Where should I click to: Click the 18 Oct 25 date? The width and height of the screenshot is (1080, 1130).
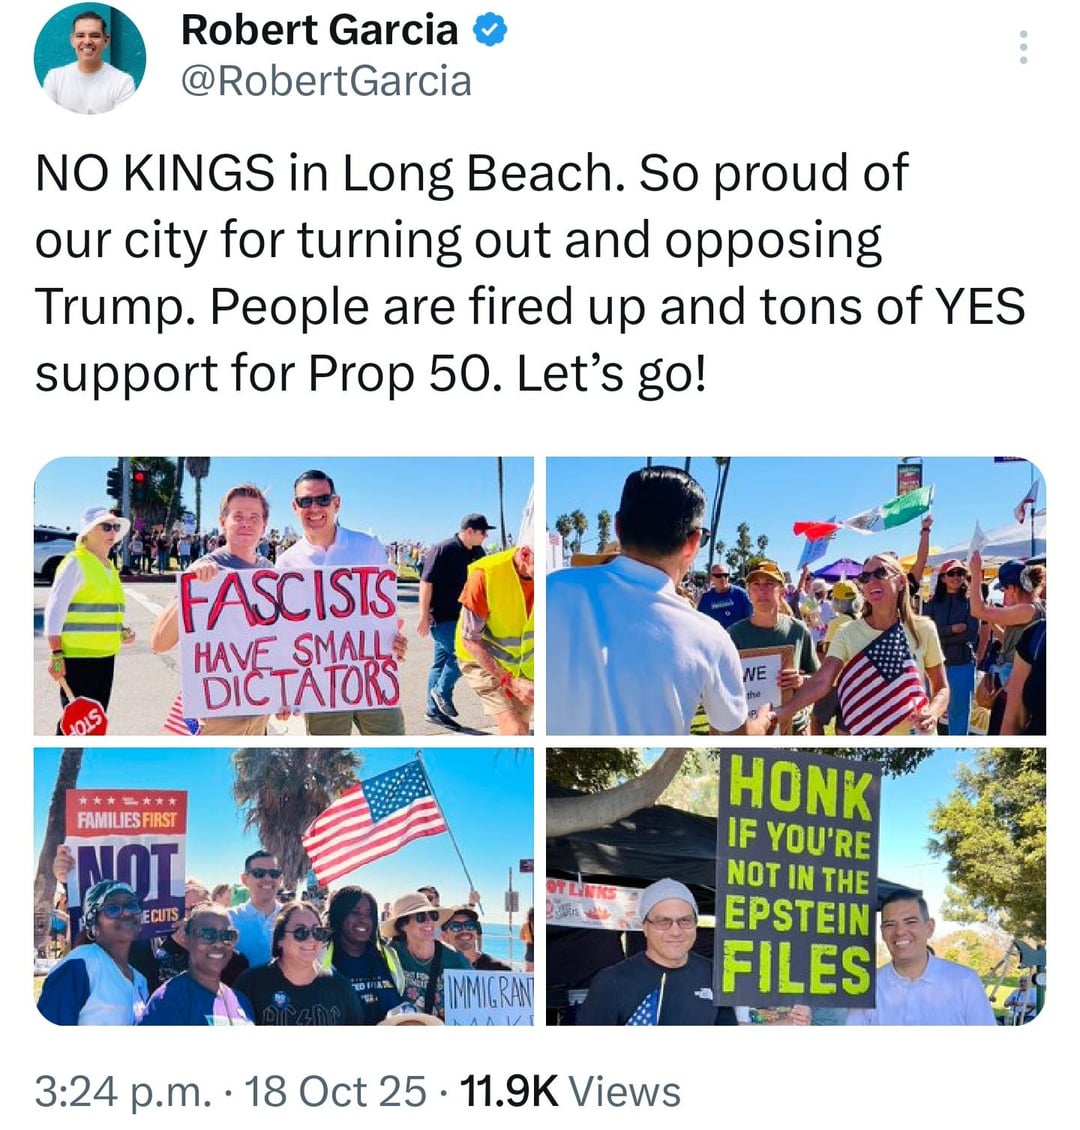336,1090
